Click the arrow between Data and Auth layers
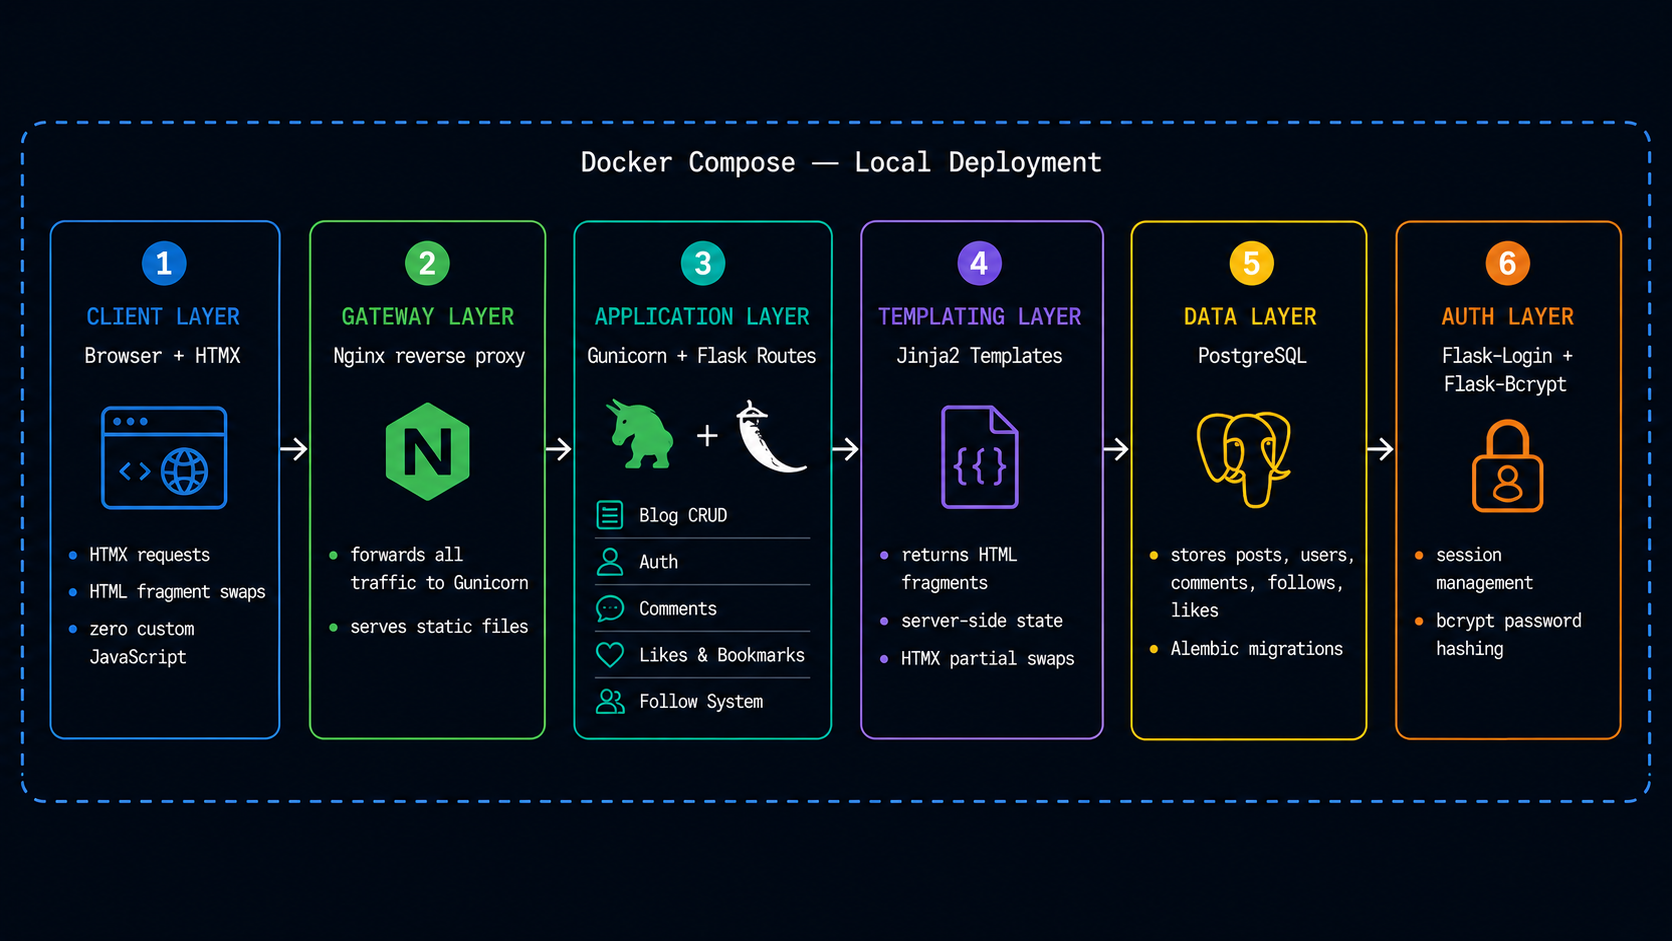The image size is (1672, 941). pyautogui.click(x=1380, y=449)
